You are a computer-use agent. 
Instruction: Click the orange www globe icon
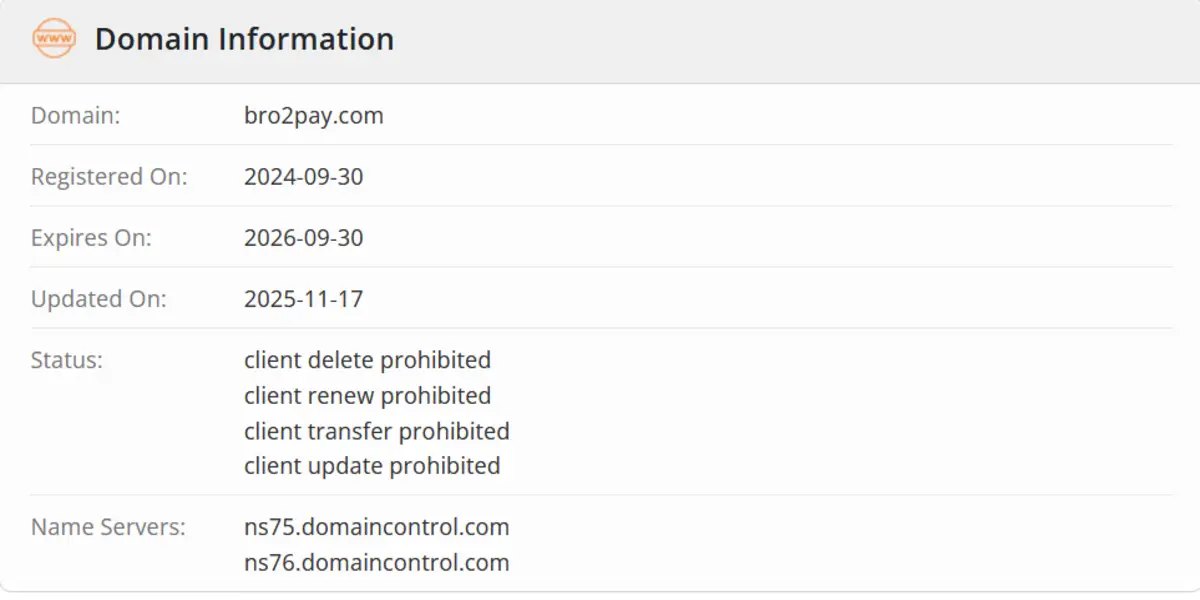click(x=53, y=39)
